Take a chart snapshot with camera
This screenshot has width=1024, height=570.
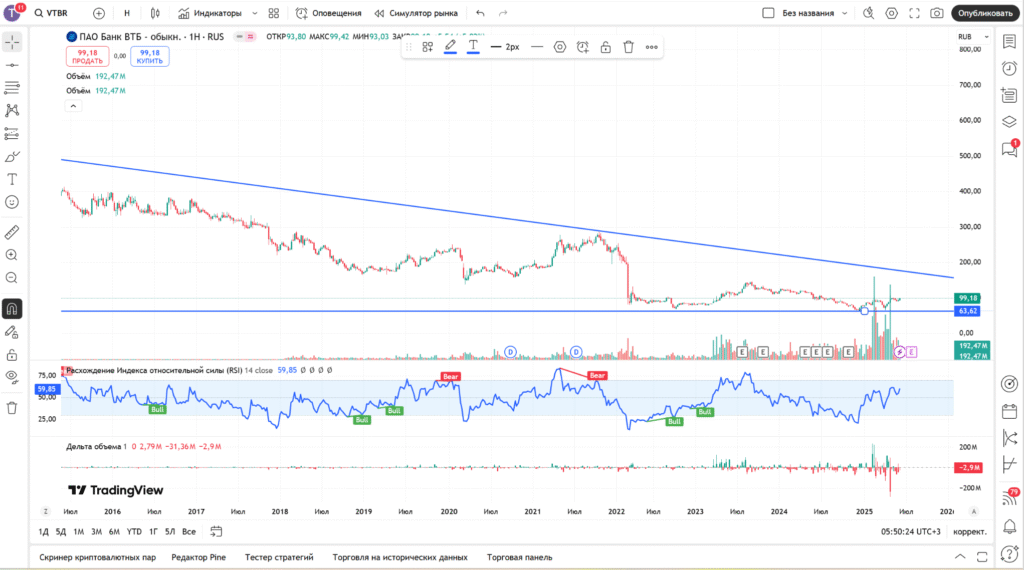pyautogui.click(x=936, y=13)
